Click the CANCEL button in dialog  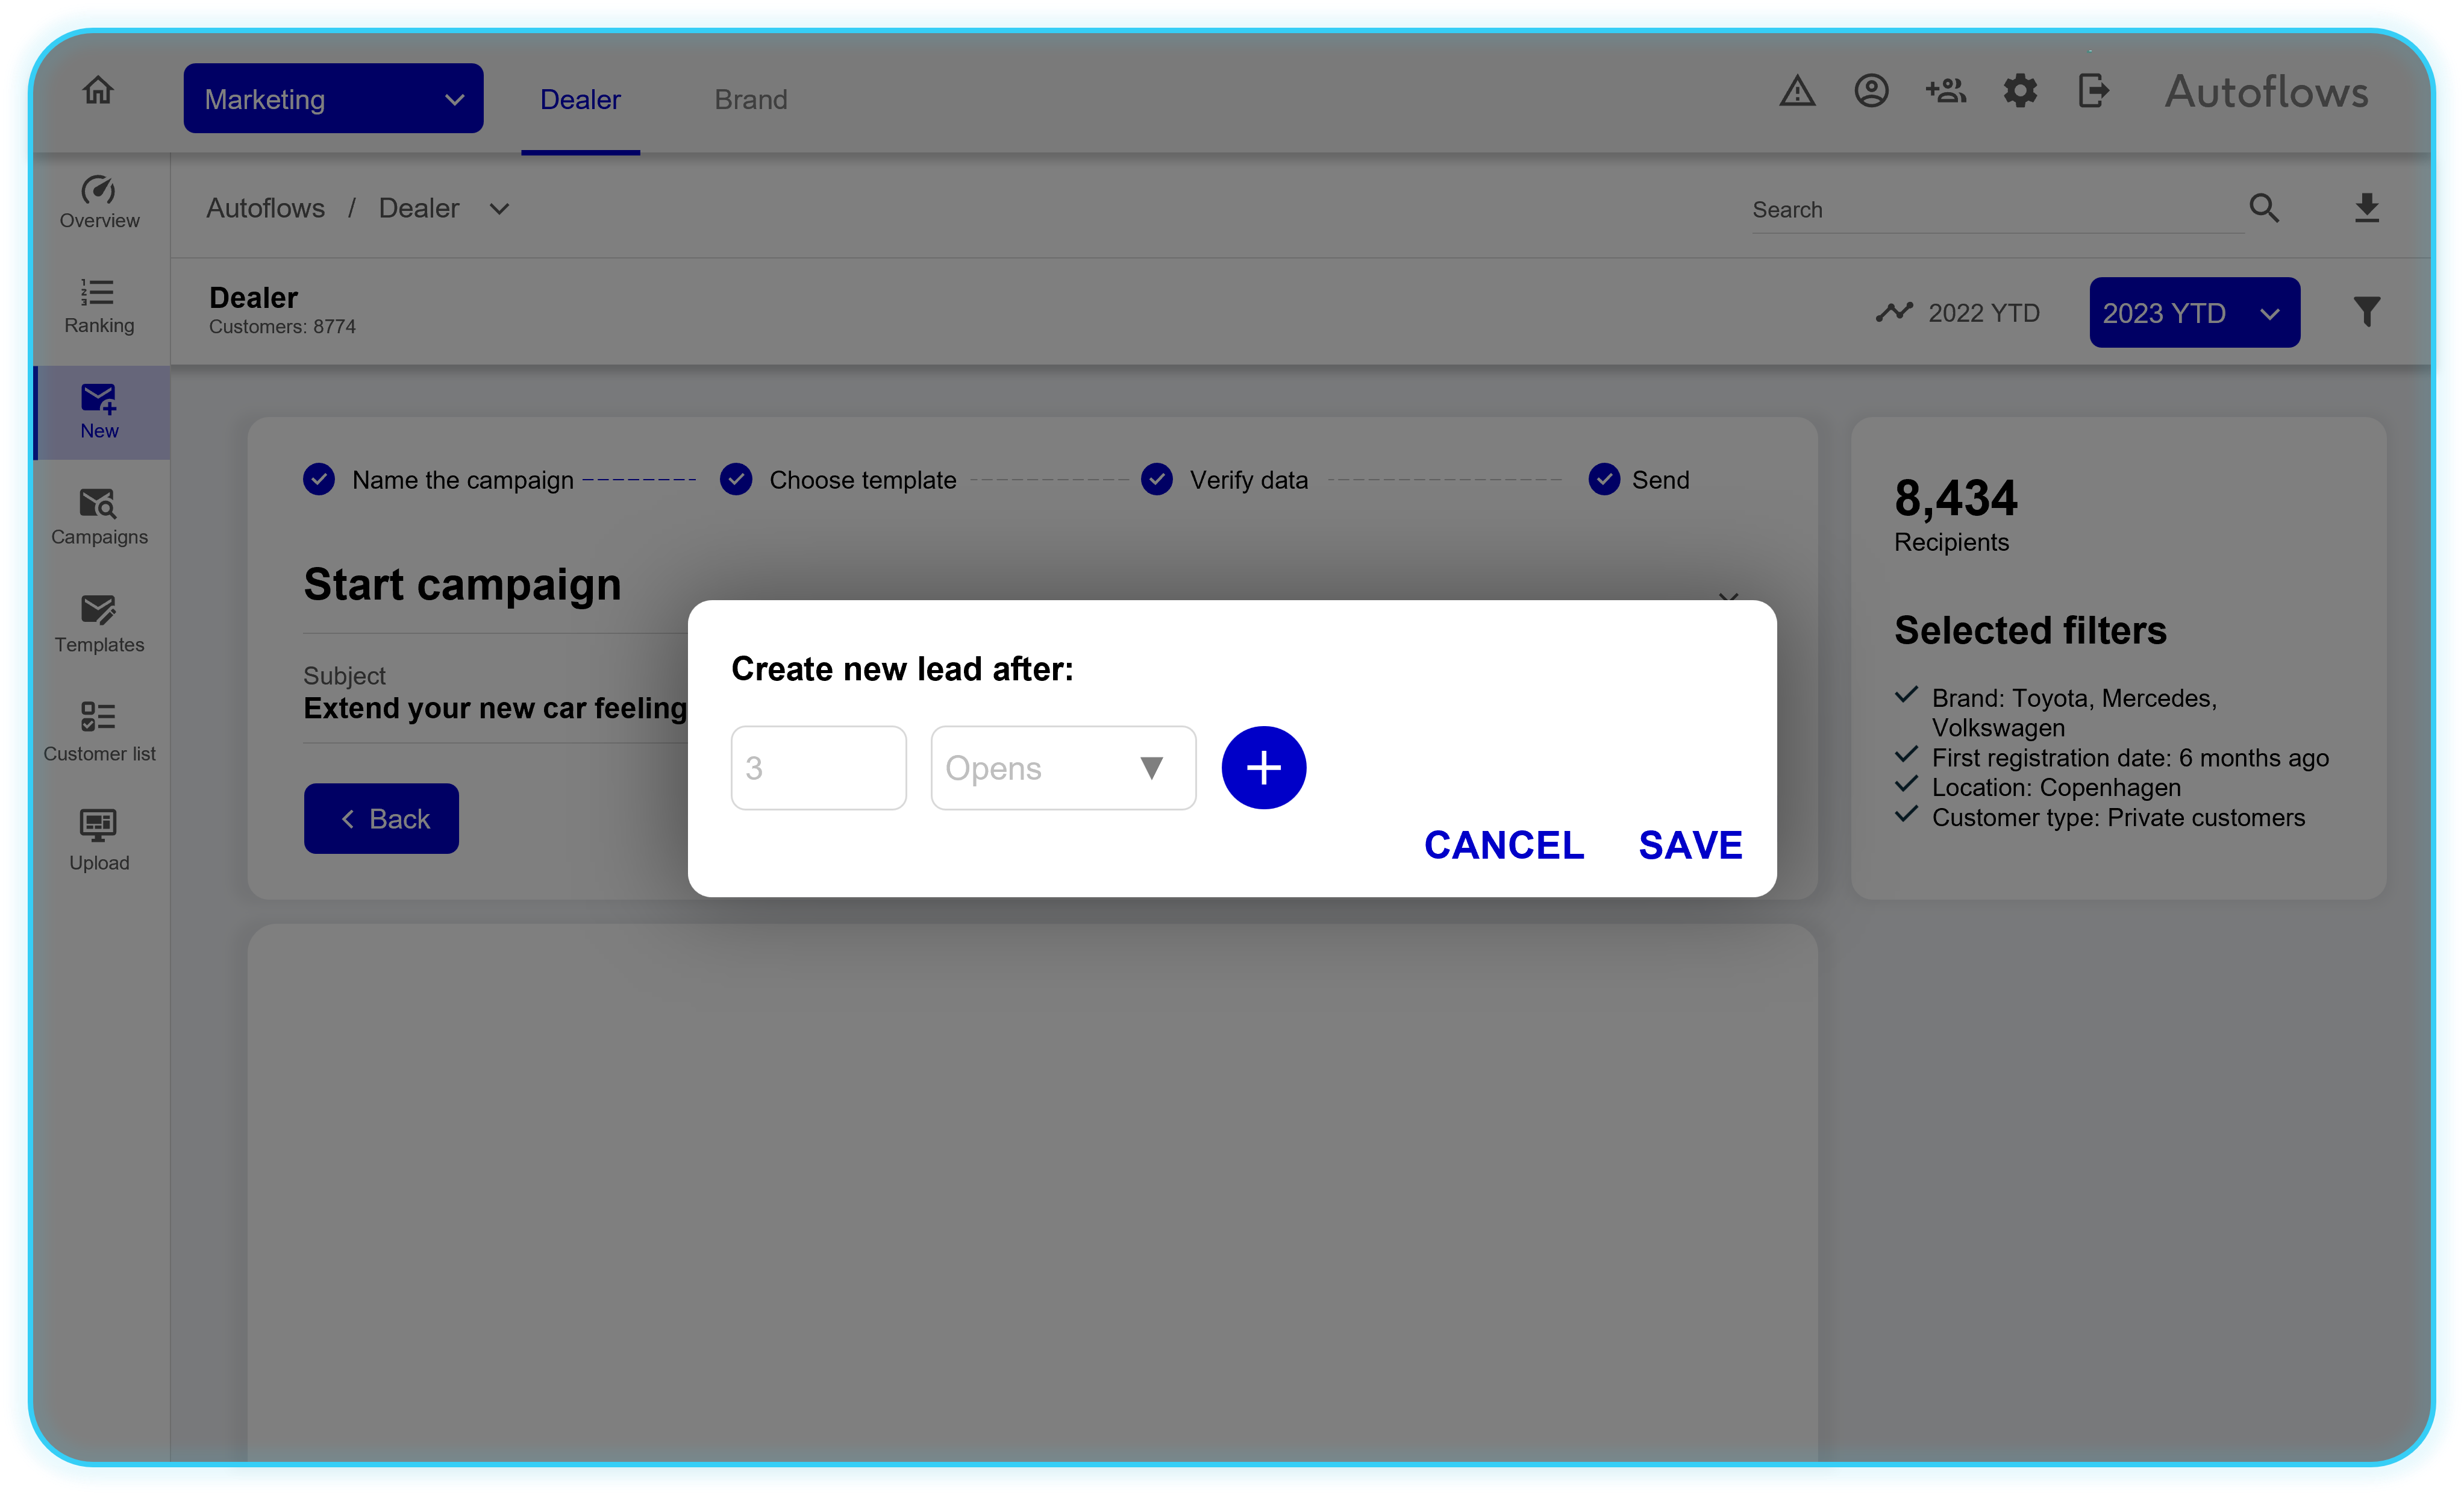[x=1504, y=846]
